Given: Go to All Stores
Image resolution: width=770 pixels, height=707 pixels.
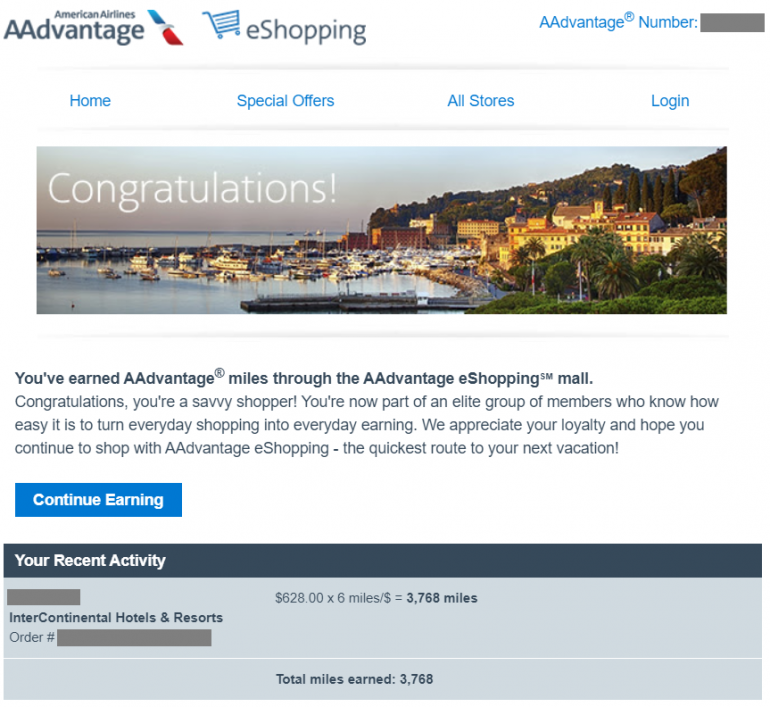Looking at the screenshot, I should (480, 101).
